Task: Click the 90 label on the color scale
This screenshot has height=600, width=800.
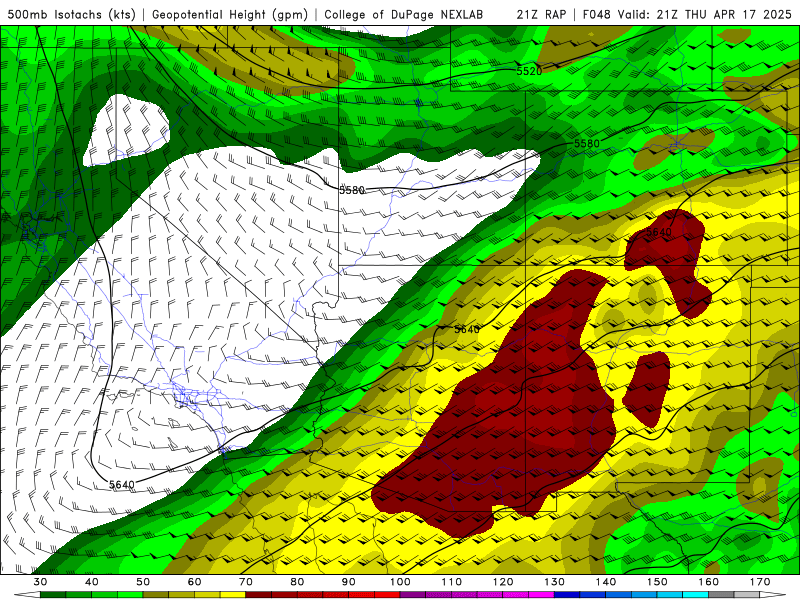Action: [x=348, y=582]
